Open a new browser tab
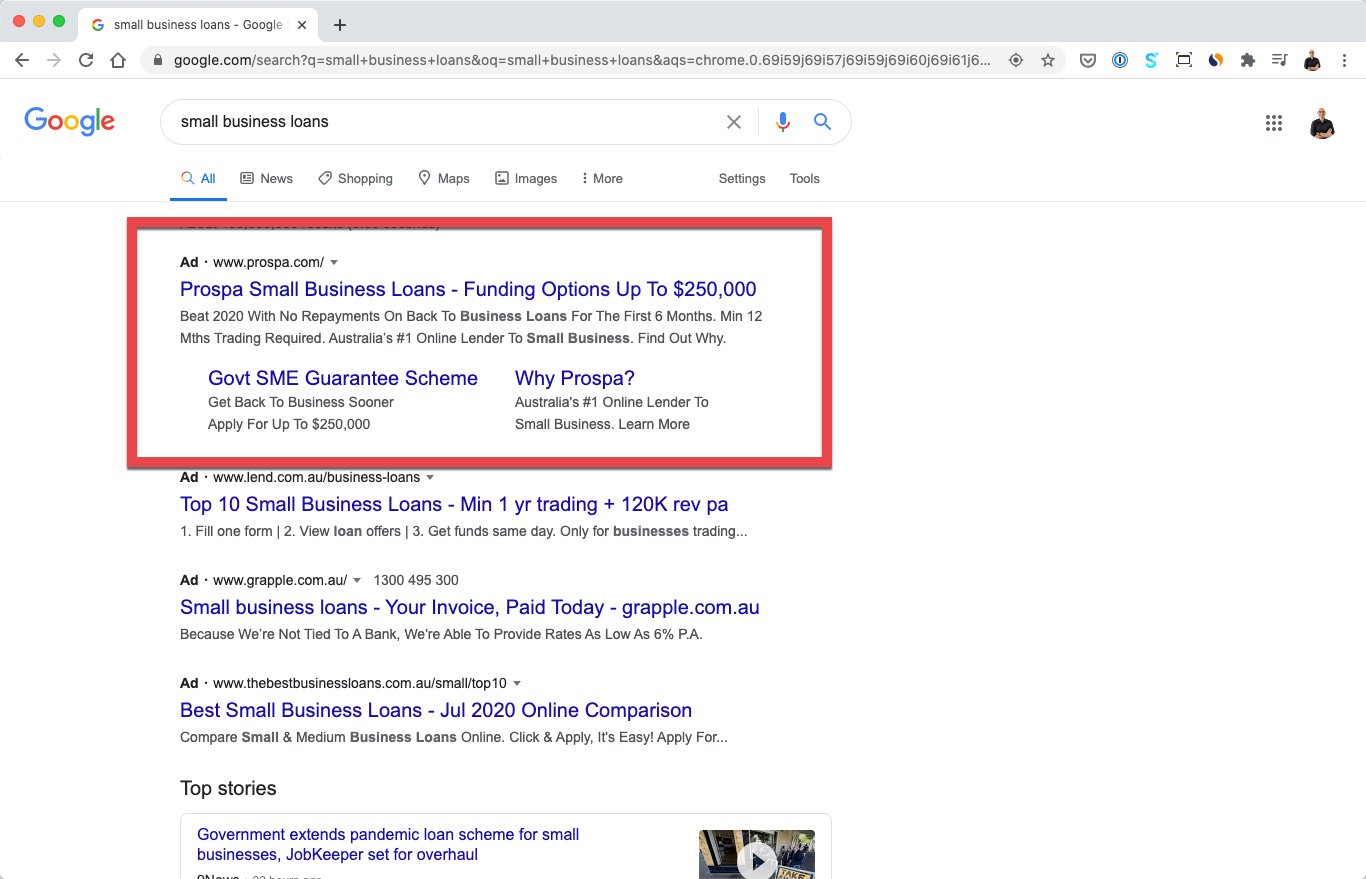Screen dimensions: 1366x879 [340, 25]
